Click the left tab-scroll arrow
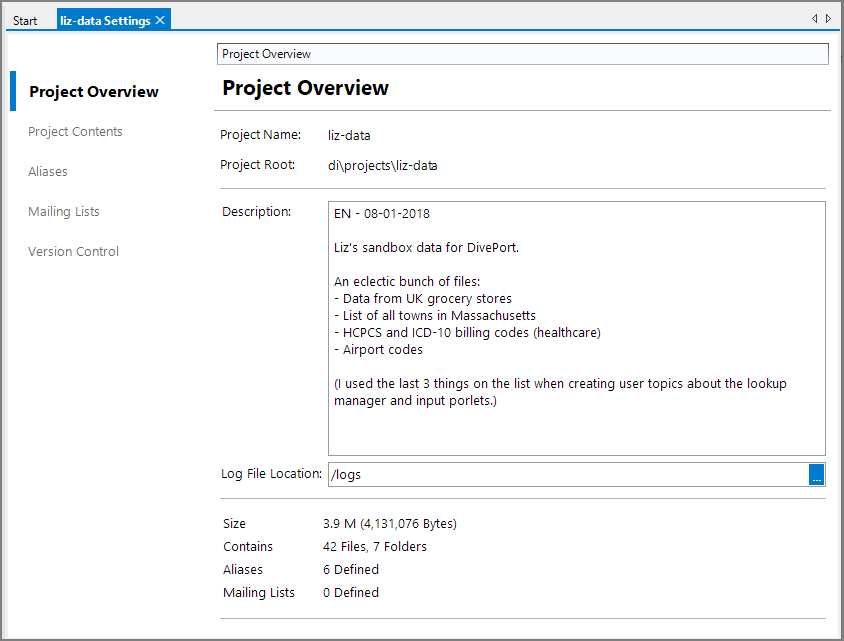This screenshot has width=844, height=641. tap(814, 18)
